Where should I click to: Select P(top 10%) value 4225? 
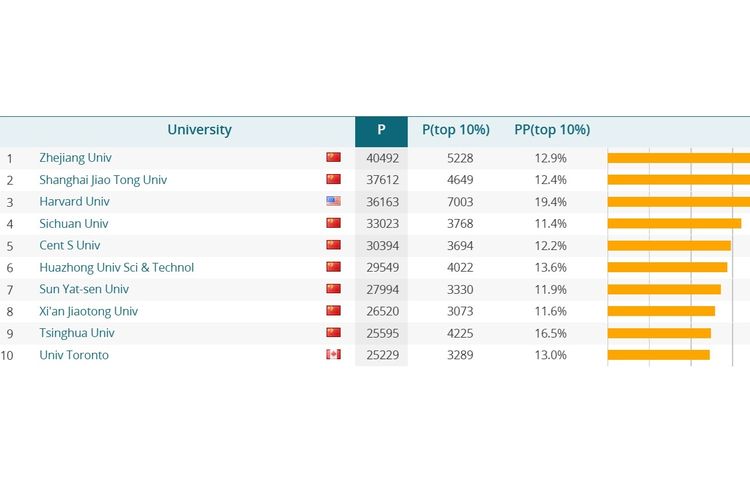click(x=460, y=333)
